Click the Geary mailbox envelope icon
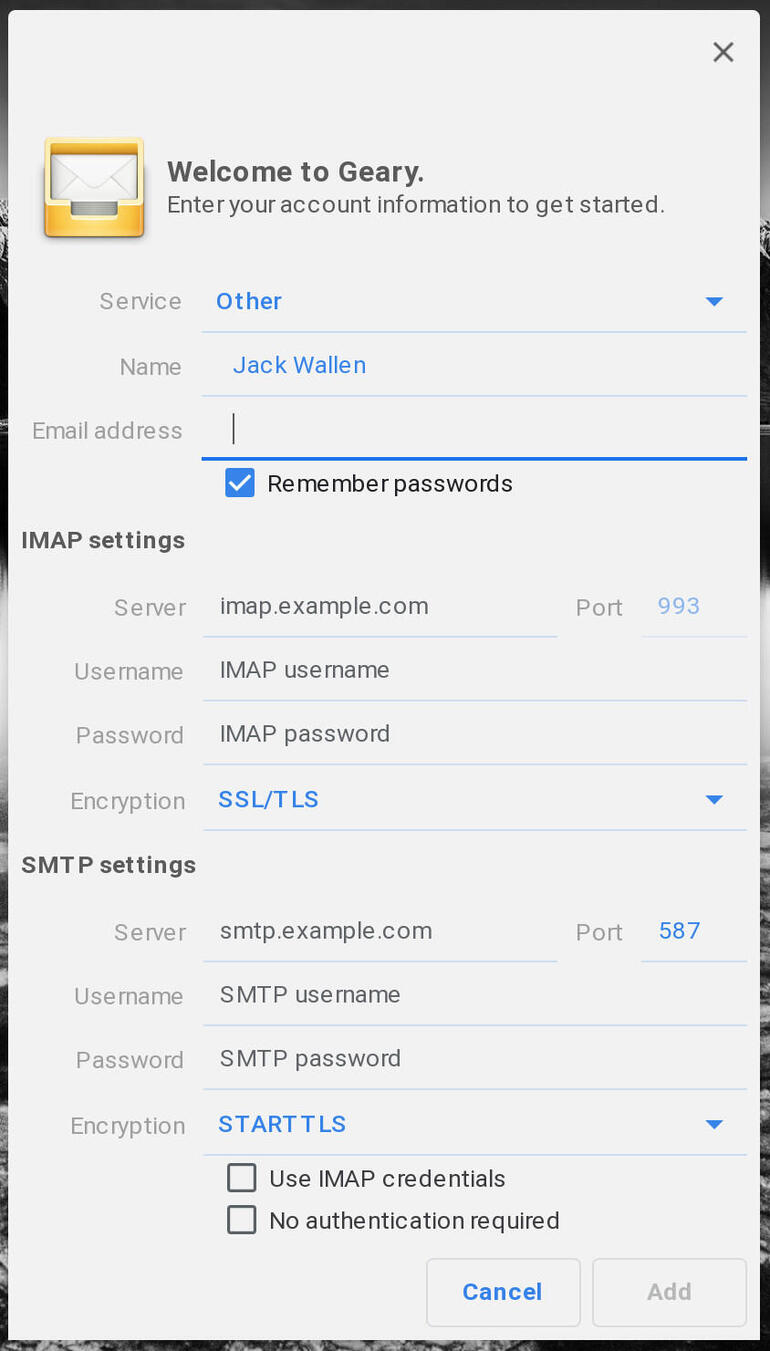770x1351 pixels. point(94,188)
